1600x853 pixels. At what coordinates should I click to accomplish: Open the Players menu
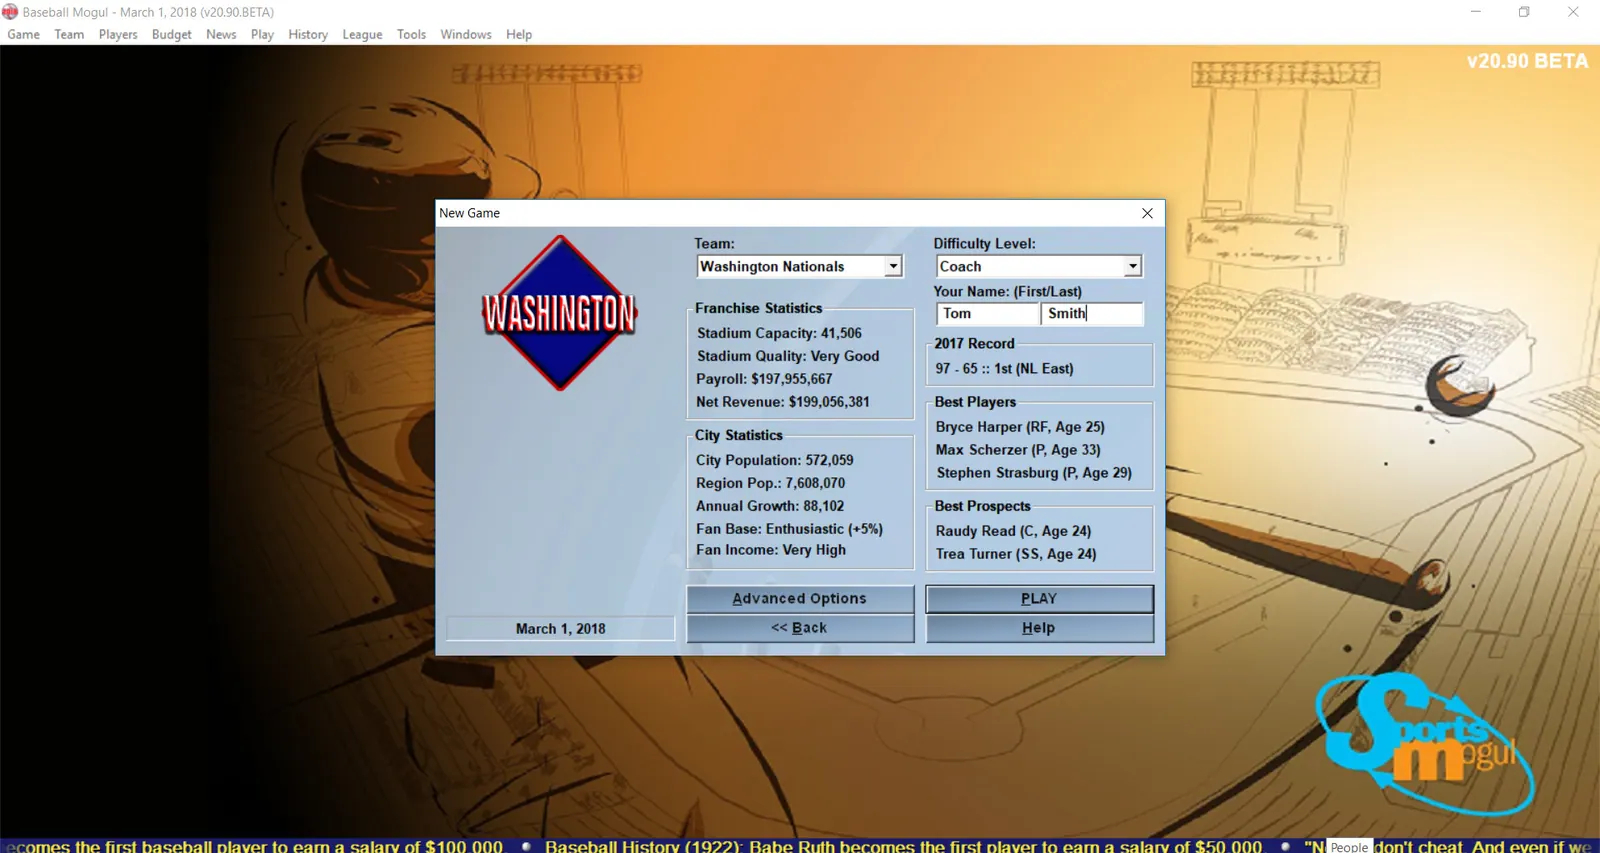click(118, 34)
